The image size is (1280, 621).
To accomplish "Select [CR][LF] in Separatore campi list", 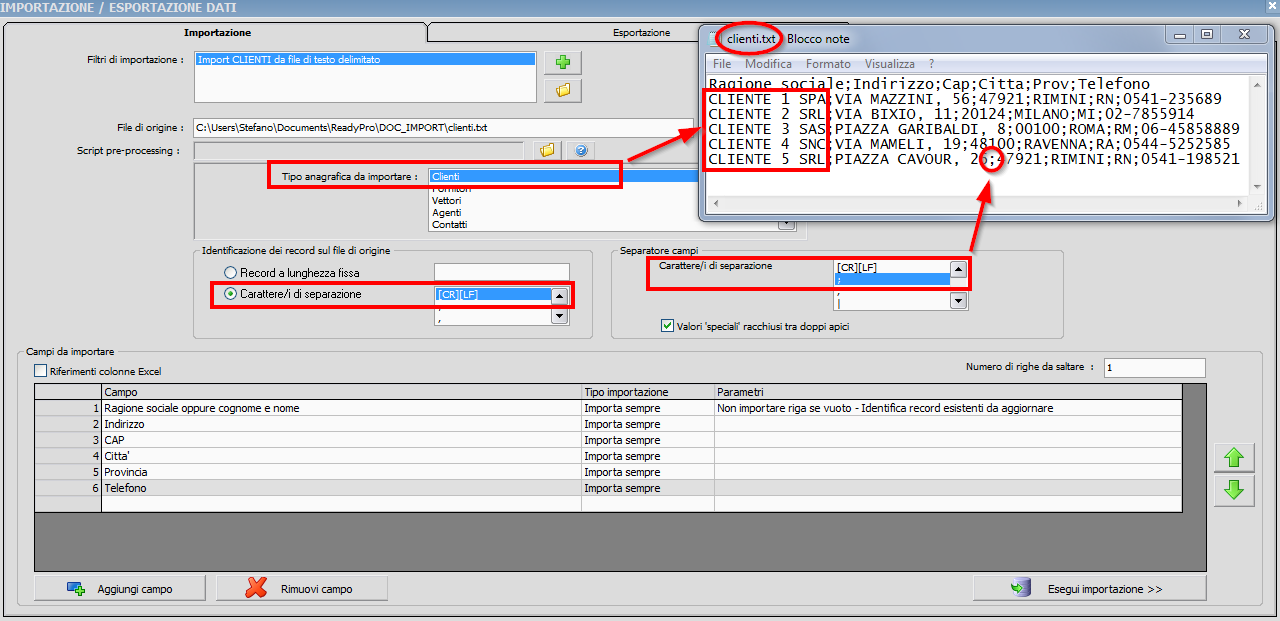I will click(891, 268).
